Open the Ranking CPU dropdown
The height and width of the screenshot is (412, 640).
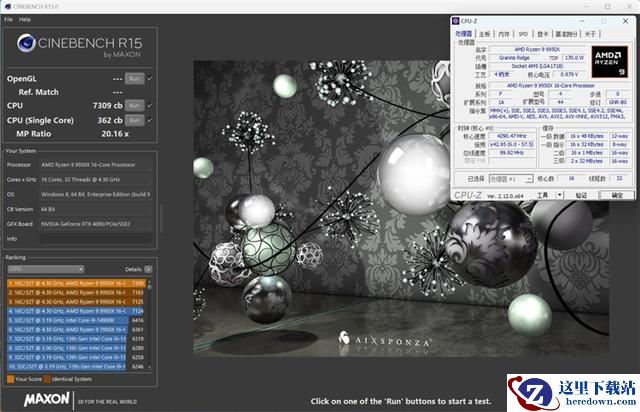click(x=46, y=269)
